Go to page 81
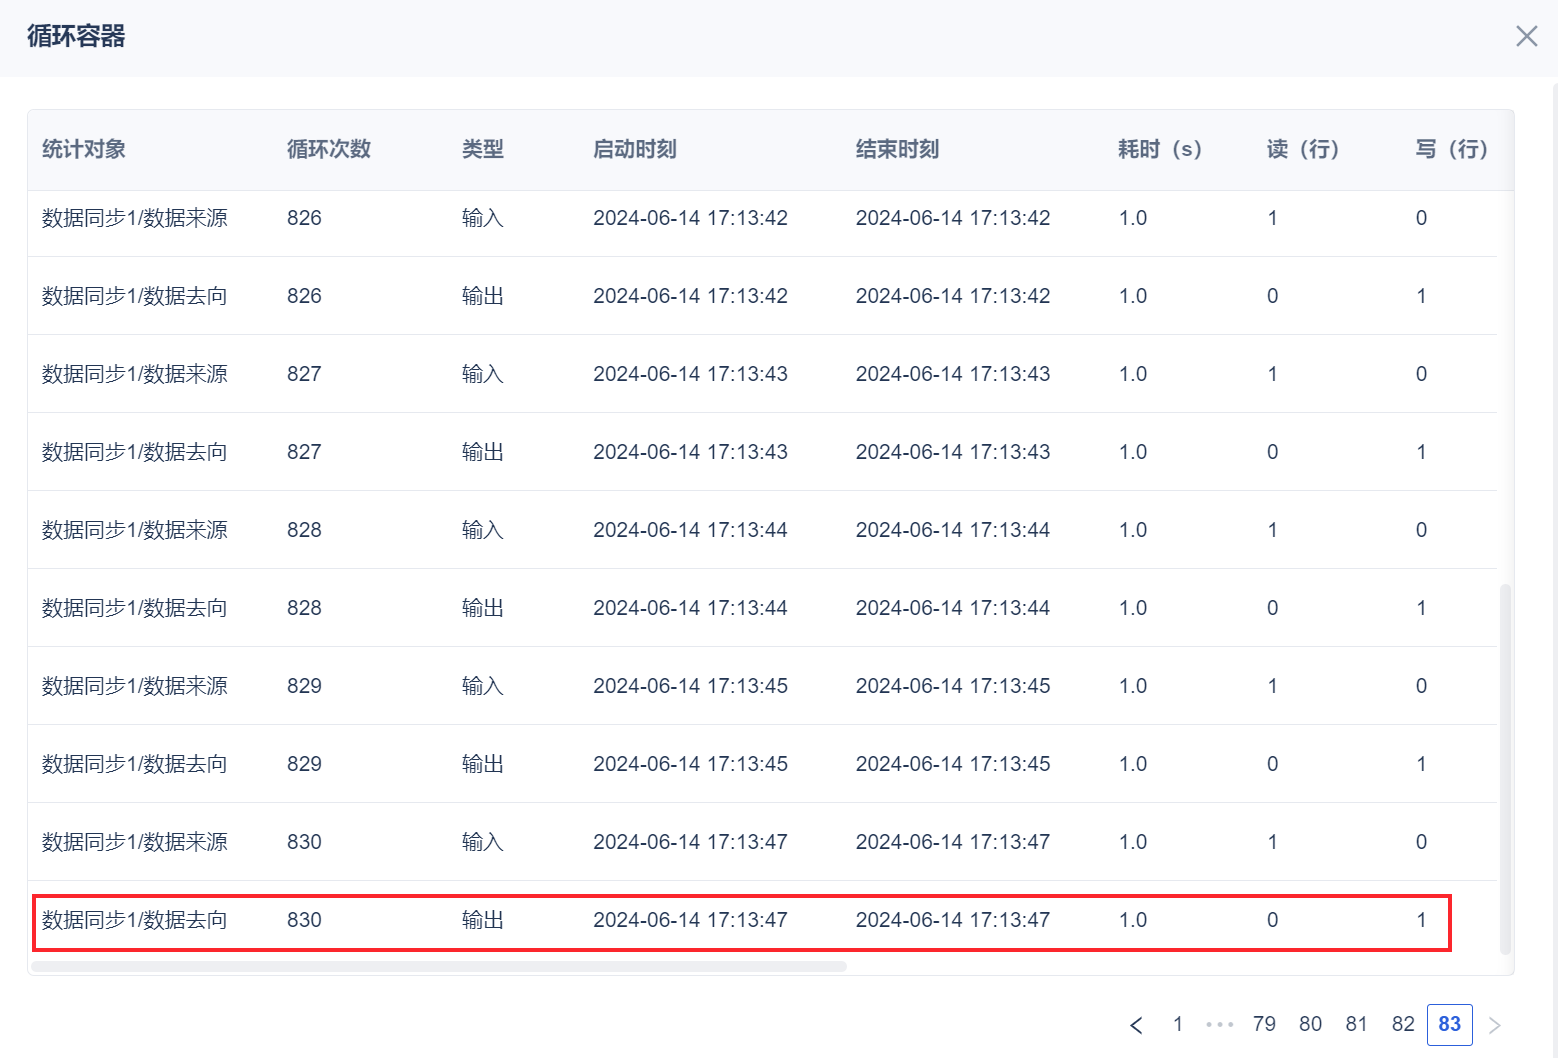 tap(1356, 1024)
